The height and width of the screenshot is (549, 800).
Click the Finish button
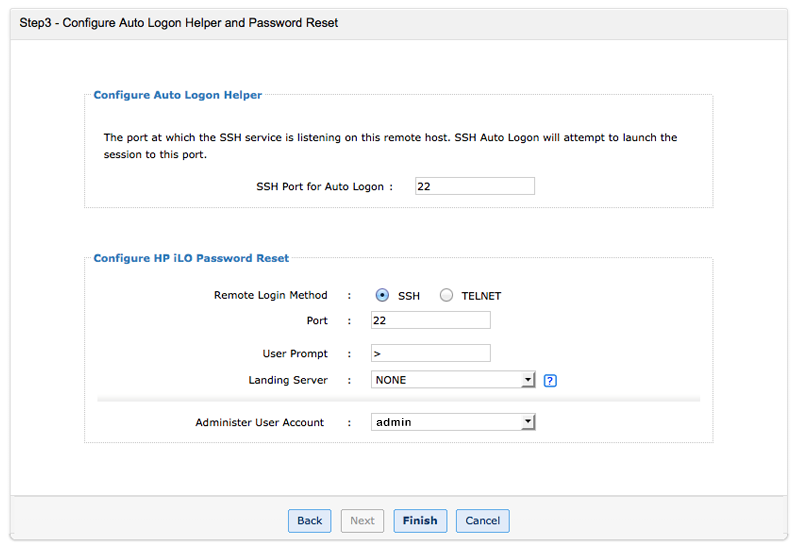[x=420, y=521]
